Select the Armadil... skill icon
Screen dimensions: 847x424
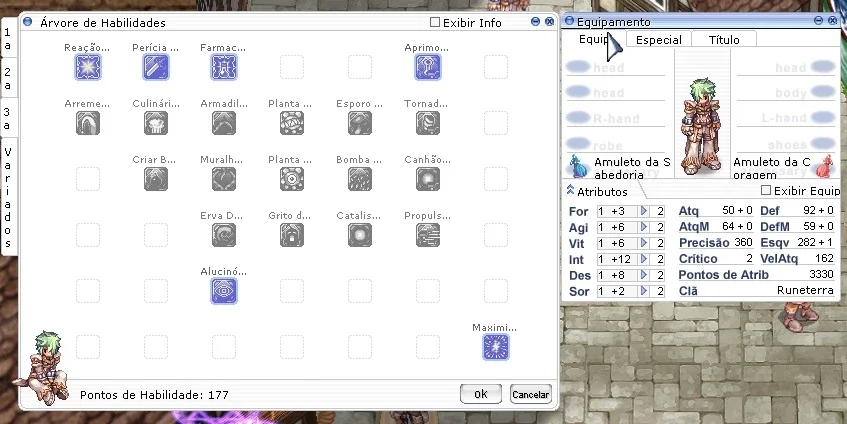224,123
